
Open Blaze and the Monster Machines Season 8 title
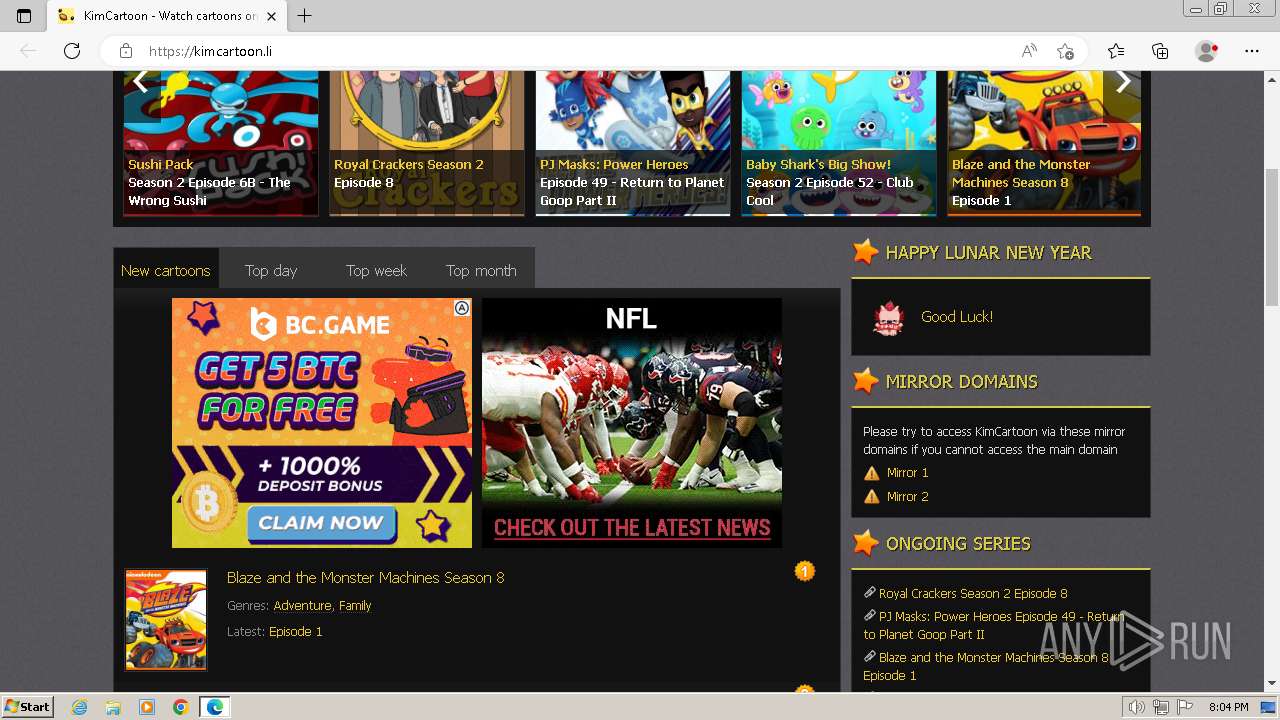click(x=365, y=578)
